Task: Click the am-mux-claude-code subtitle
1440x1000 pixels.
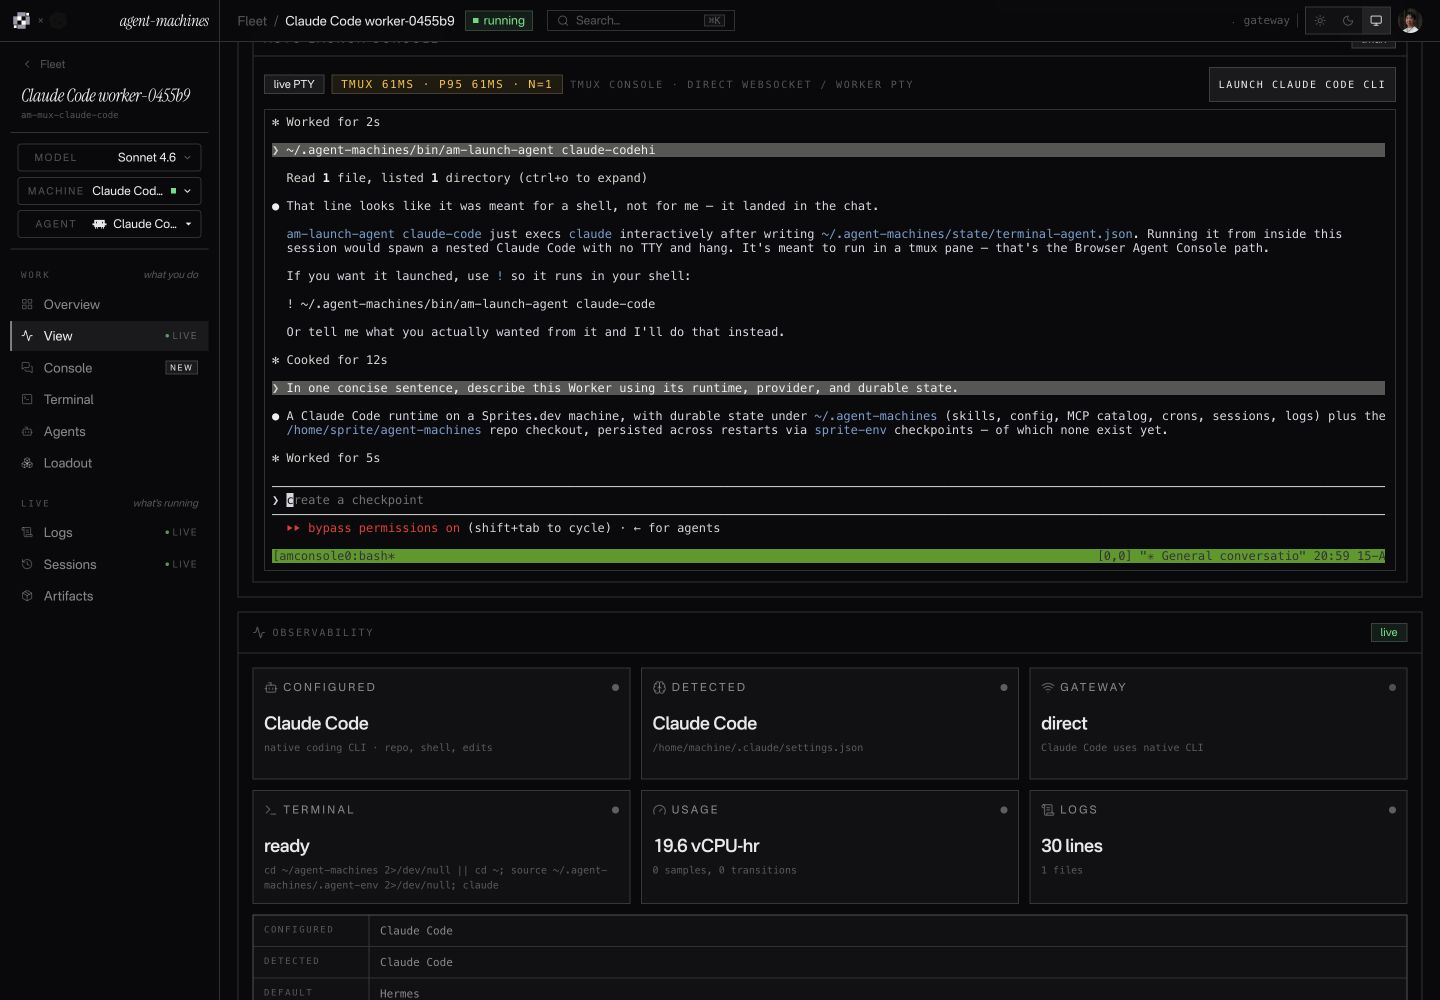Action: 69,115
